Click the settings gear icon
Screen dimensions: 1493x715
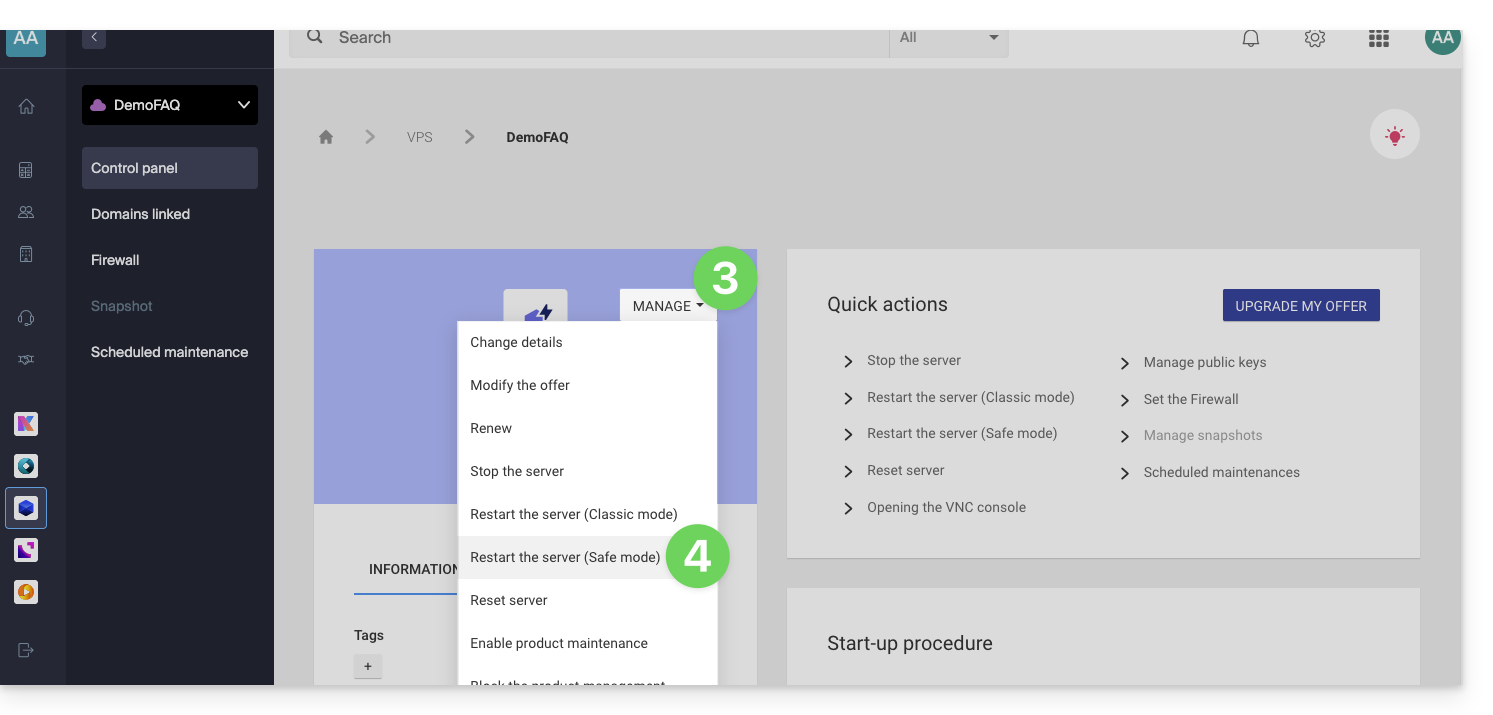(x=1314, y=37)
